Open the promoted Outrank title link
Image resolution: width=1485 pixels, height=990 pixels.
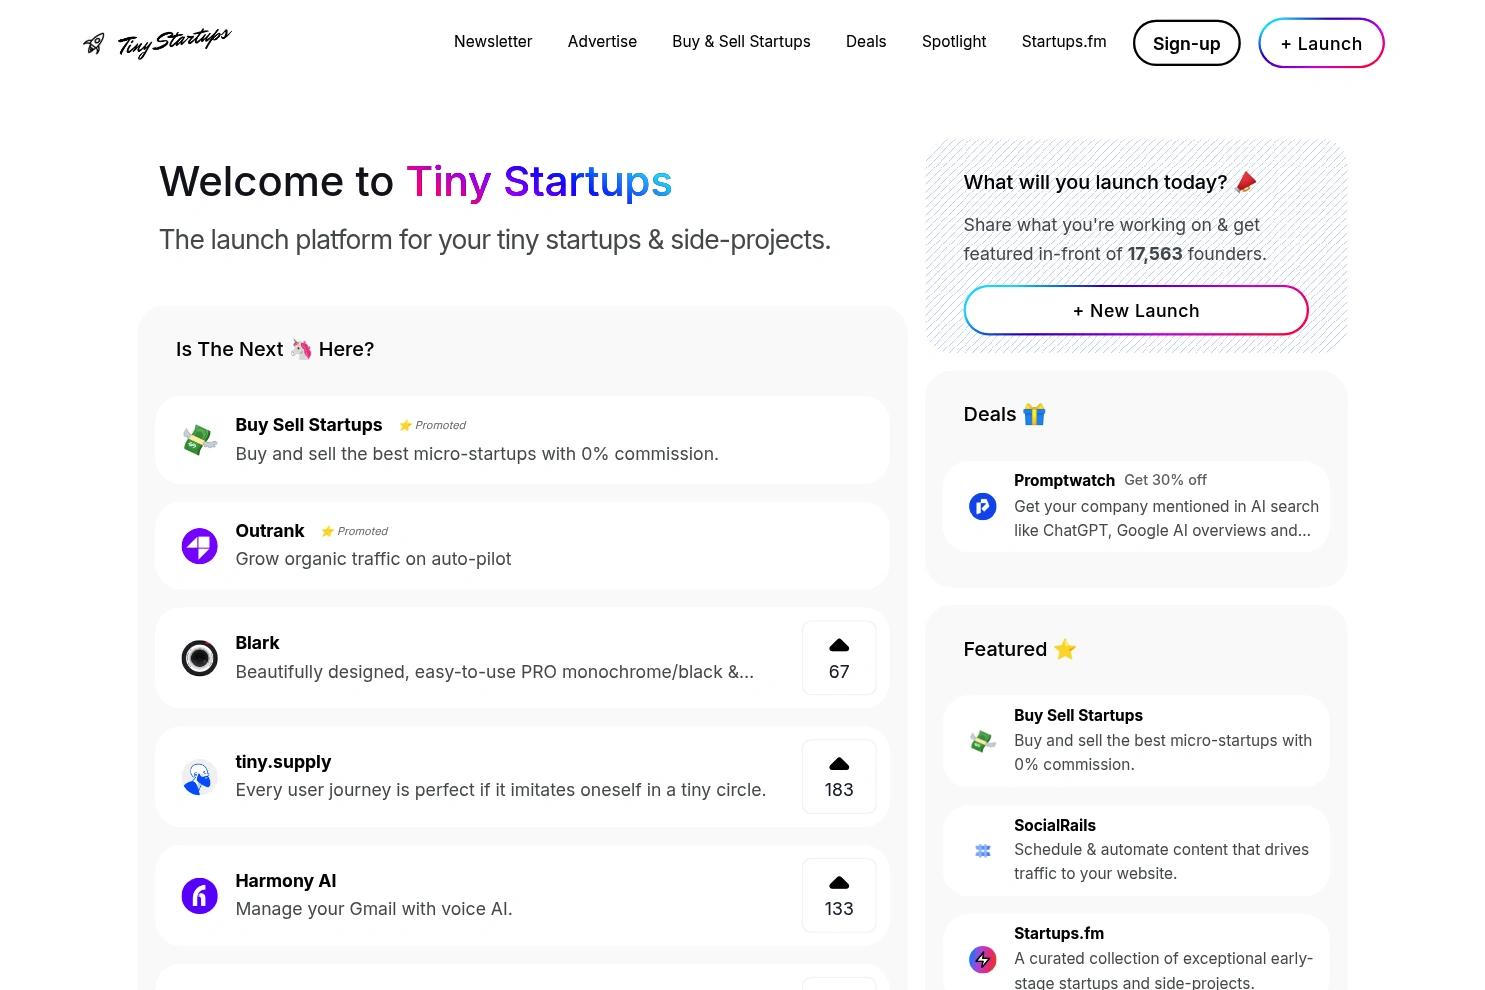tap(269, 531)
